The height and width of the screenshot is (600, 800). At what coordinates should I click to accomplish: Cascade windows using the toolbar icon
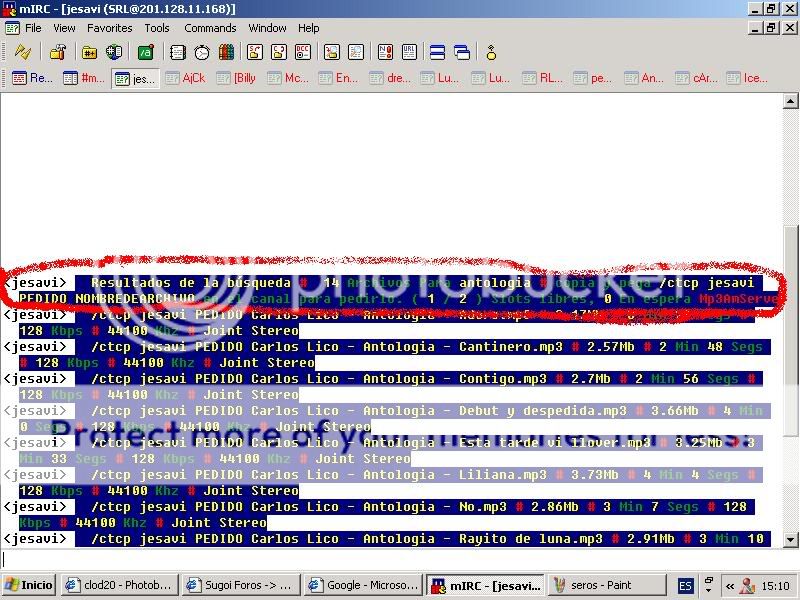462,52
